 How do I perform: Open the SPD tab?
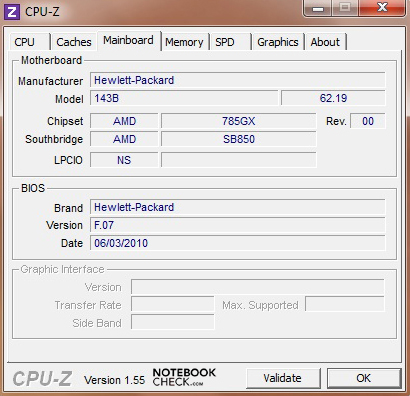(230, 42)
